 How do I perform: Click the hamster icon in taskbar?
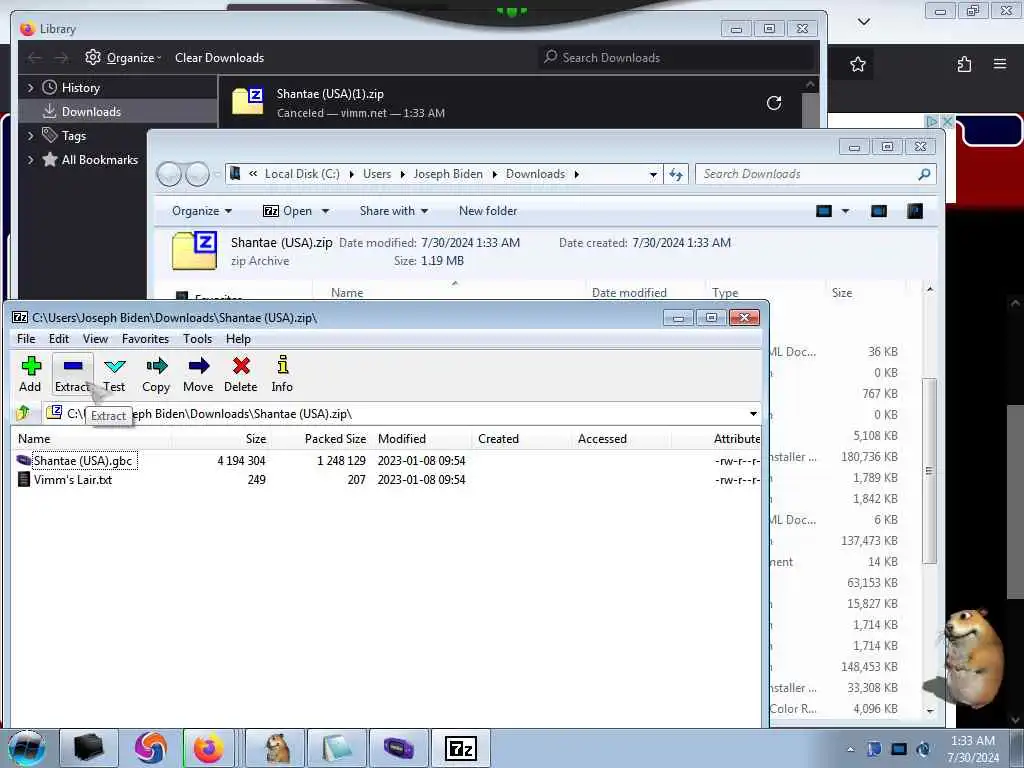[277, 748]
